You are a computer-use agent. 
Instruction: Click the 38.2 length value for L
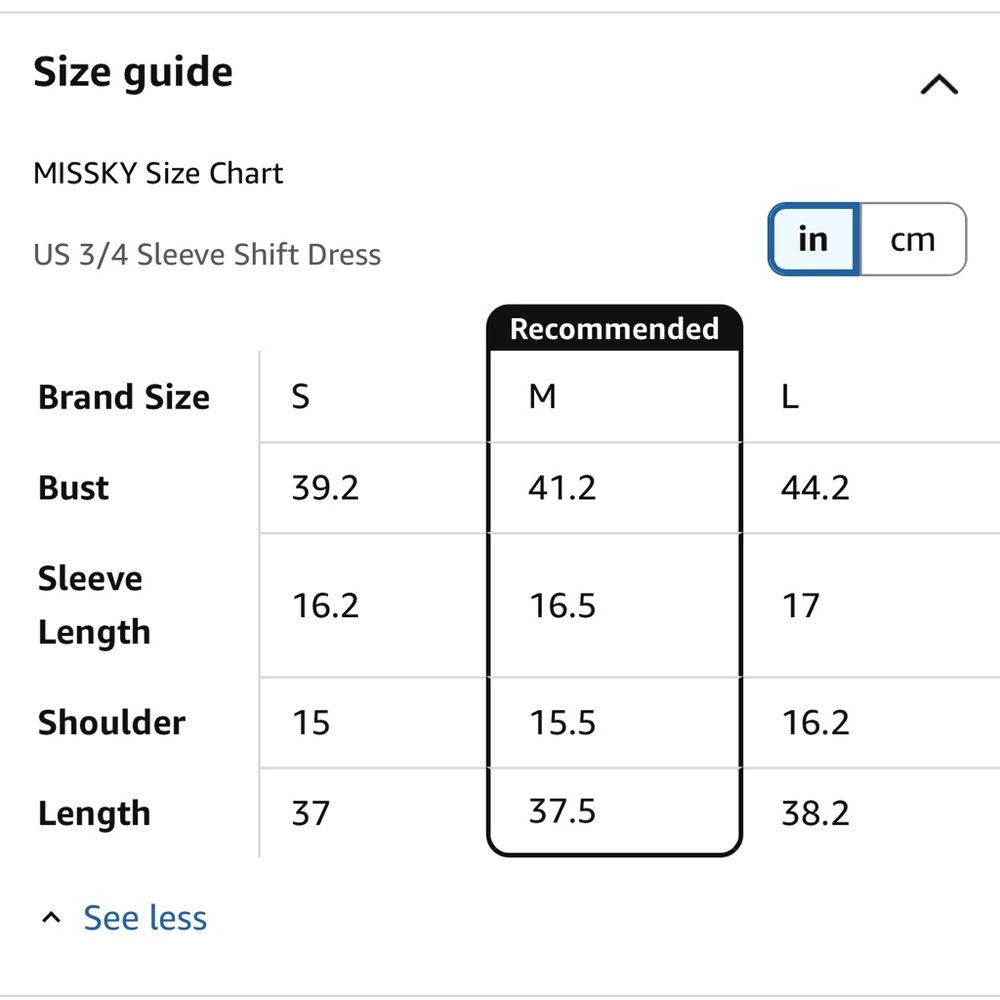tap(816, 813)
